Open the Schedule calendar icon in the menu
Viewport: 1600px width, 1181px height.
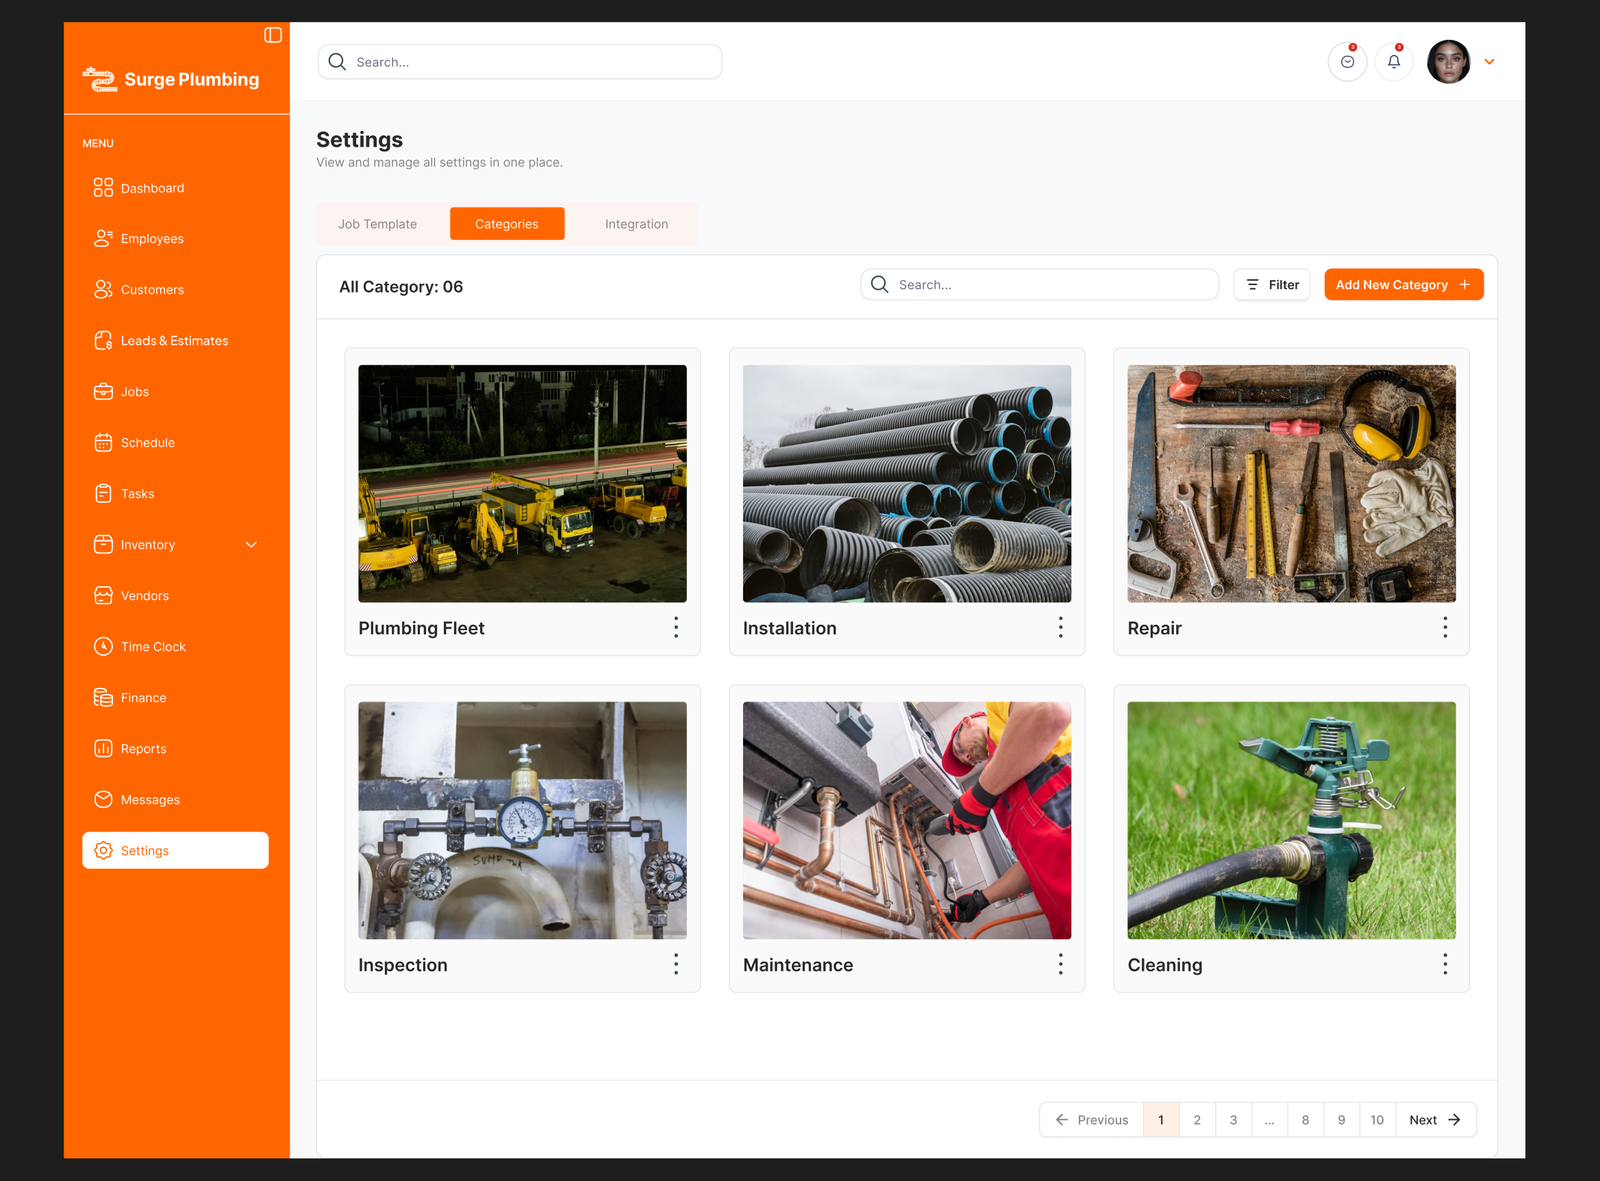click(x=103, y=443)
